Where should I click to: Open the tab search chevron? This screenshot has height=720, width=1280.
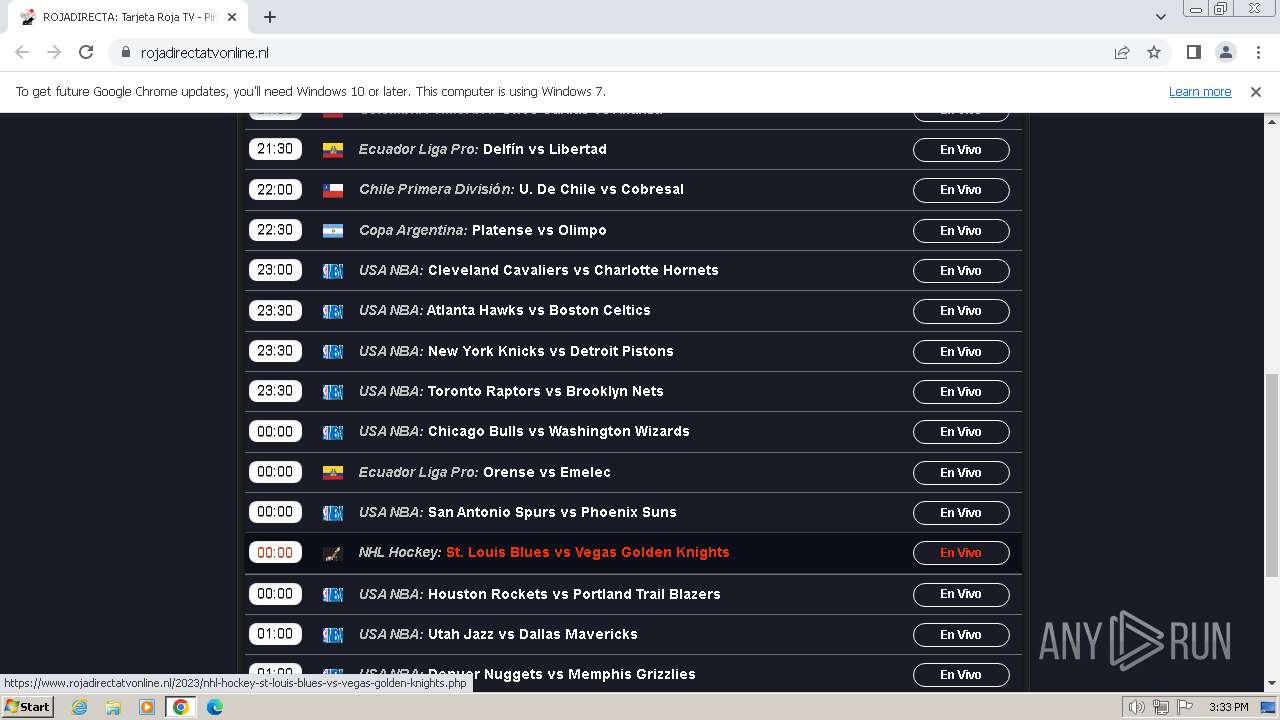point(1161,17)
